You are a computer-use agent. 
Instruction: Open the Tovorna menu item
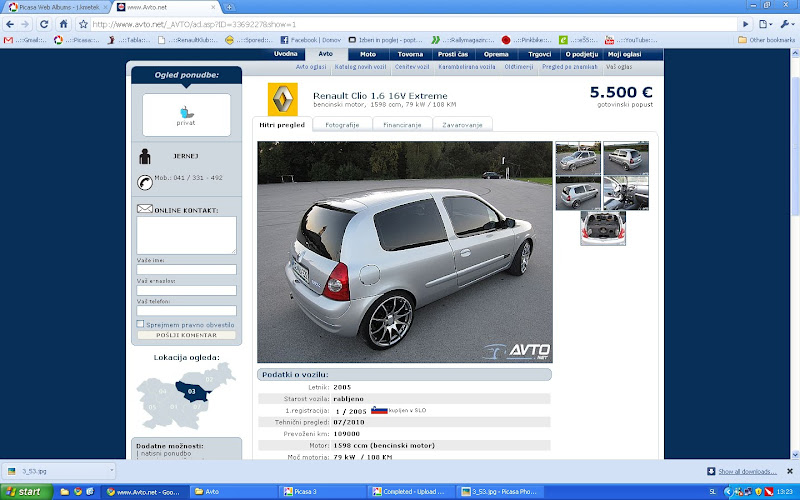click(x=410, y=54)
